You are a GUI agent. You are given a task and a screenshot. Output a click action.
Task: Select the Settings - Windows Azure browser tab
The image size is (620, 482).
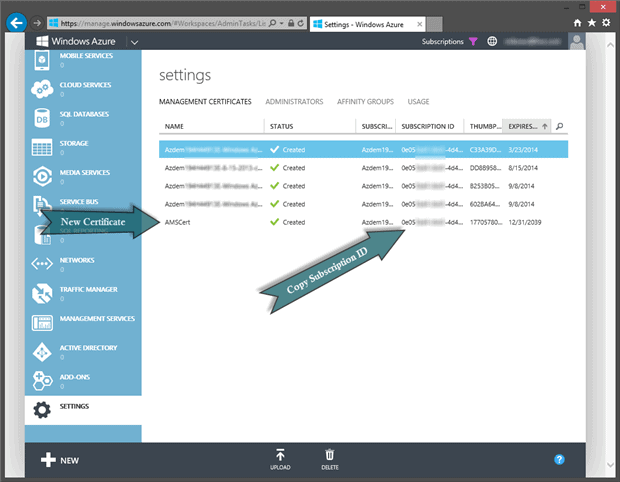pos(368,25)
